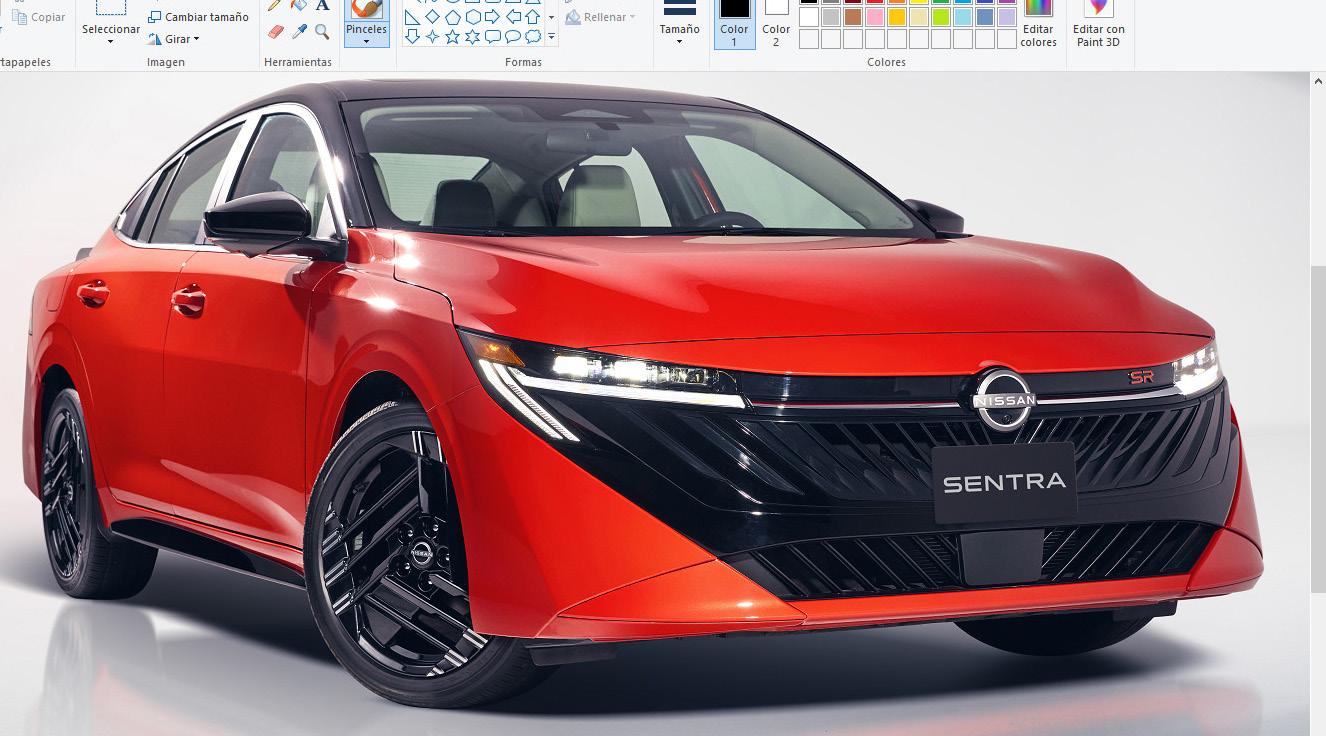Select the pink color swatch
Screen dimensions: 1326x736
click(x=875, y=17)
